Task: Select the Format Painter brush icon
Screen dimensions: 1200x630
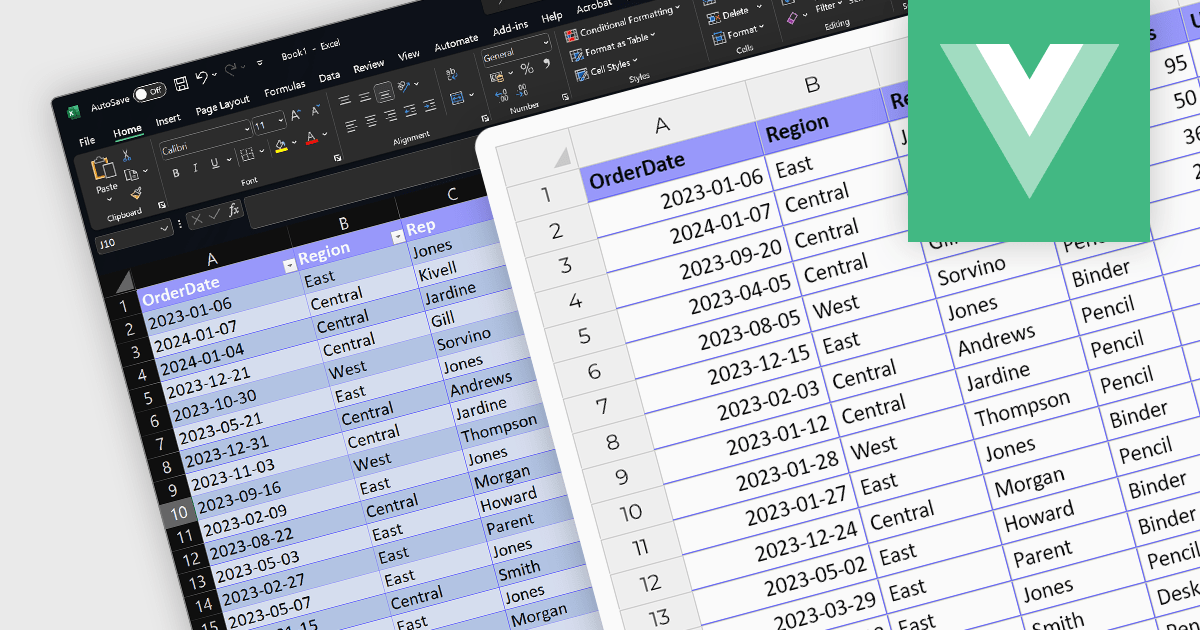Action: click(x=136, y=192)
